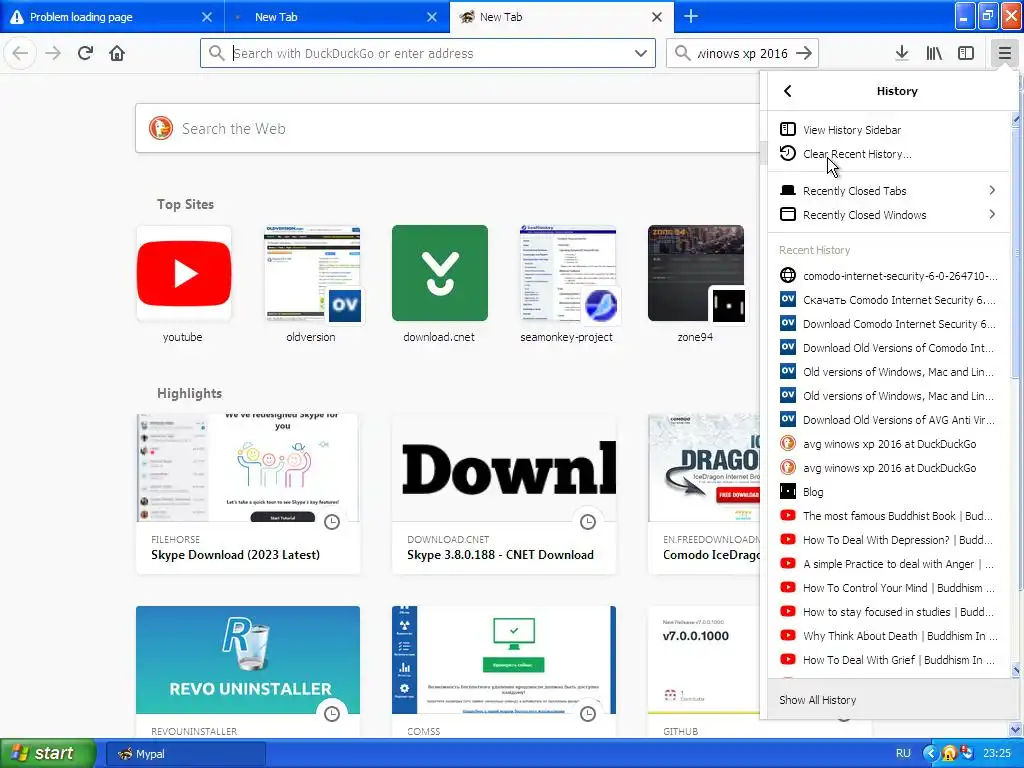Click the winows xp 2016 search field
The width and height of the screenshot is (1024, 768).
pos(743,53)
